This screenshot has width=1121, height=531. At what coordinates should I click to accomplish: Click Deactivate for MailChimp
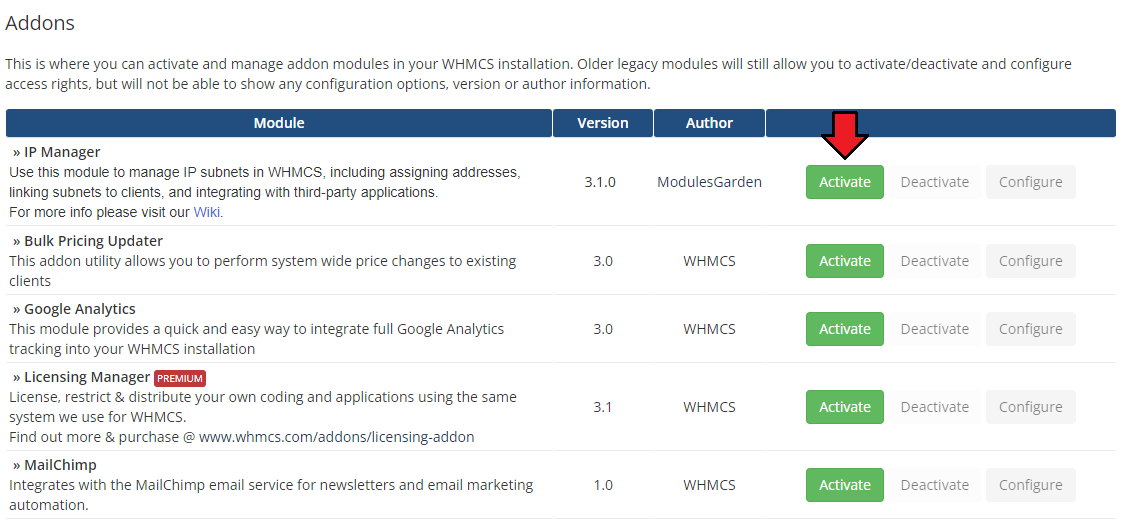click(x=934, y=485)
